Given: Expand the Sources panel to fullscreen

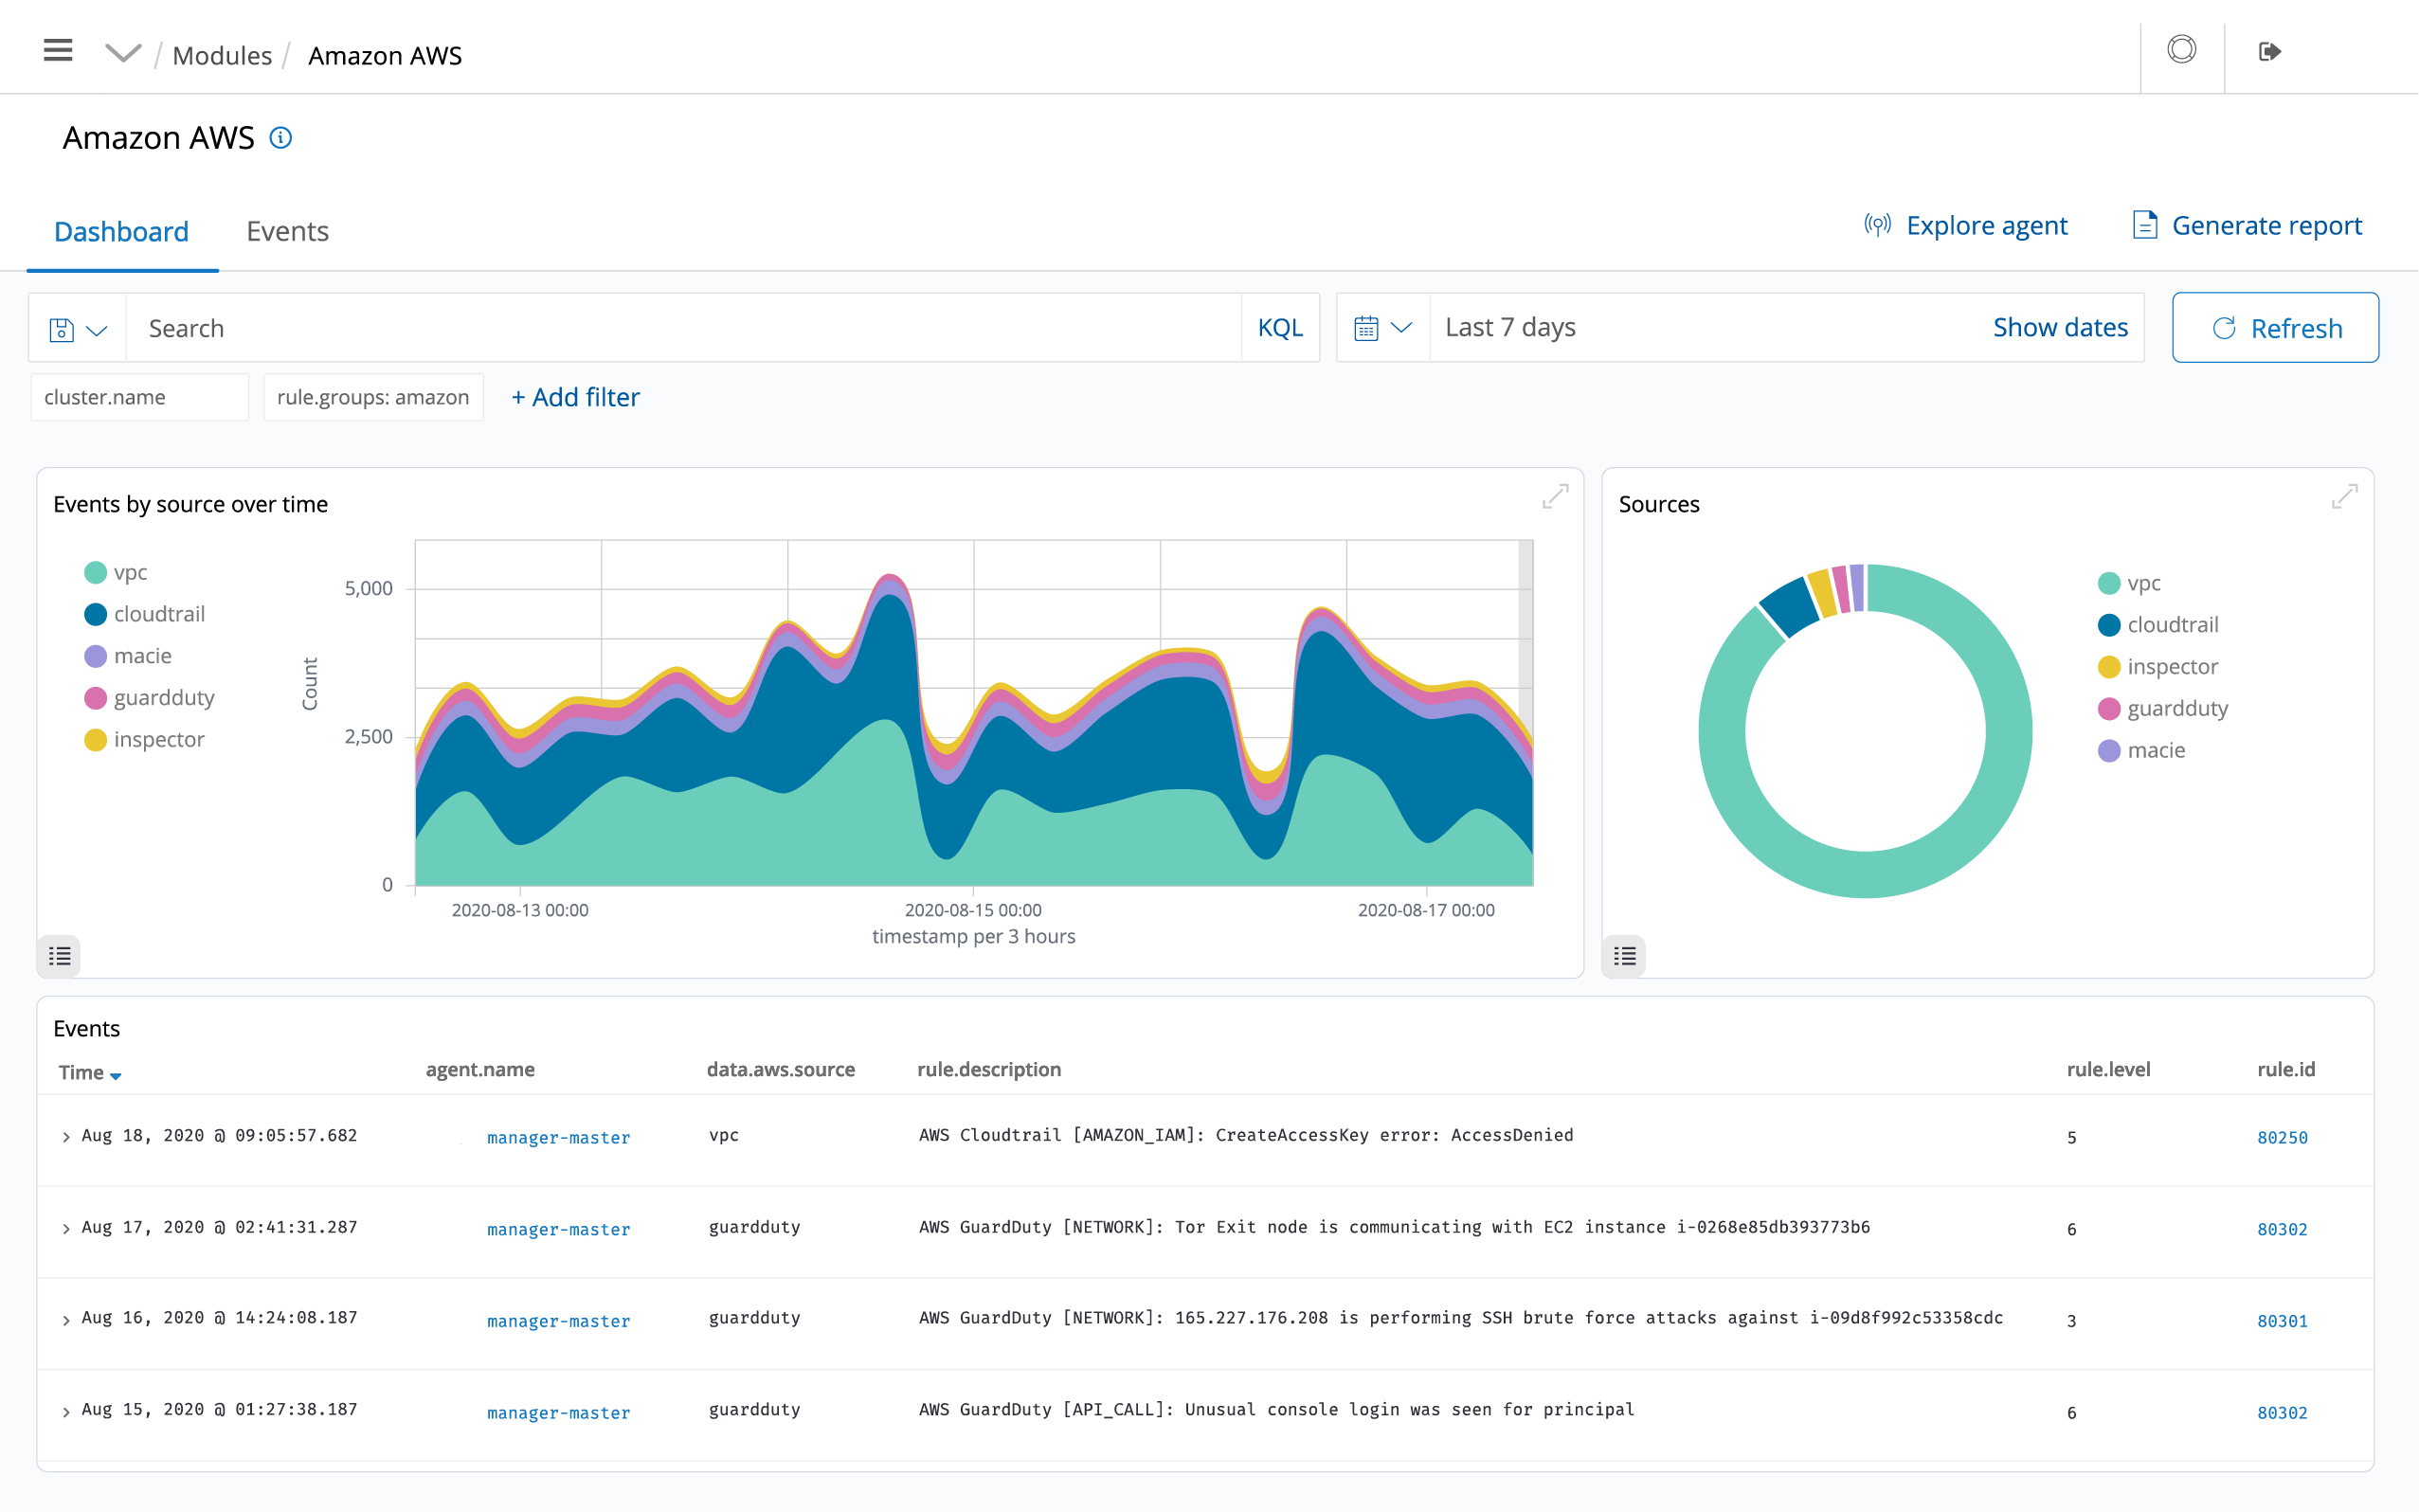Looking at the screenshot, I should (x=2344, y=496).
